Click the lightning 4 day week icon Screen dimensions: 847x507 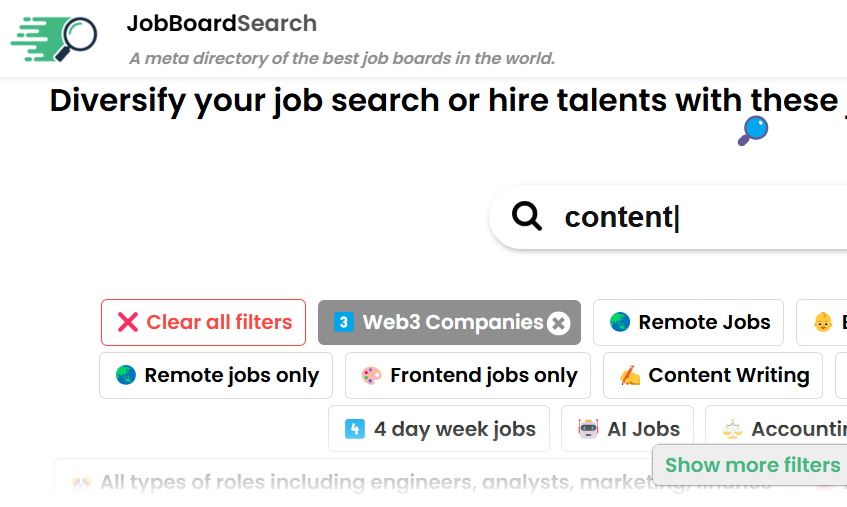pos(355,429)
